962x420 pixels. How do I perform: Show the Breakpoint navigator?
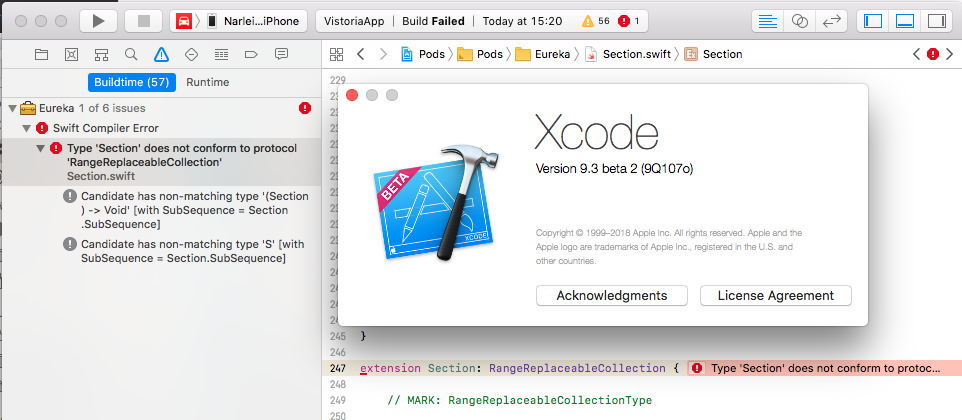(x=251, y=55)
